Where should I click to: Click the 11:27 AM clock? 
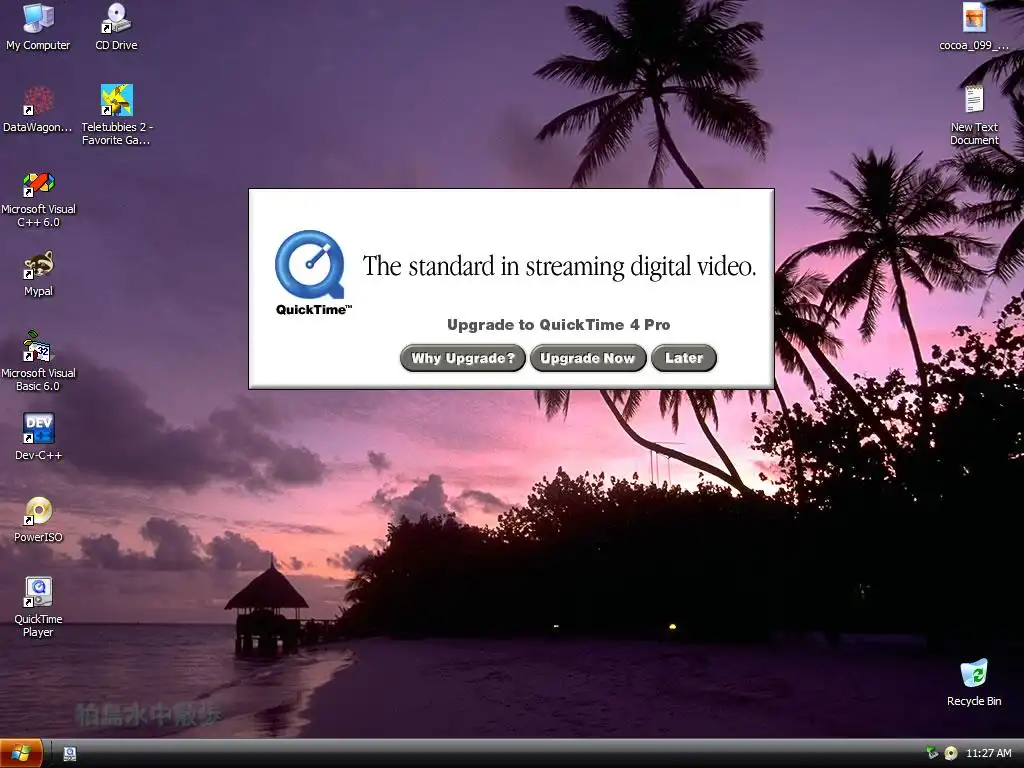(988, 753)
